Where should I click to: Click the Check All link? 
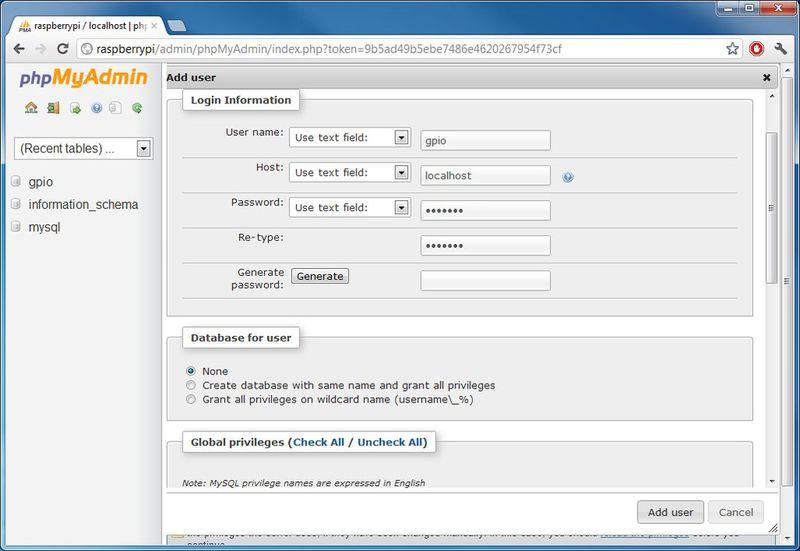[x=318, y=442]
